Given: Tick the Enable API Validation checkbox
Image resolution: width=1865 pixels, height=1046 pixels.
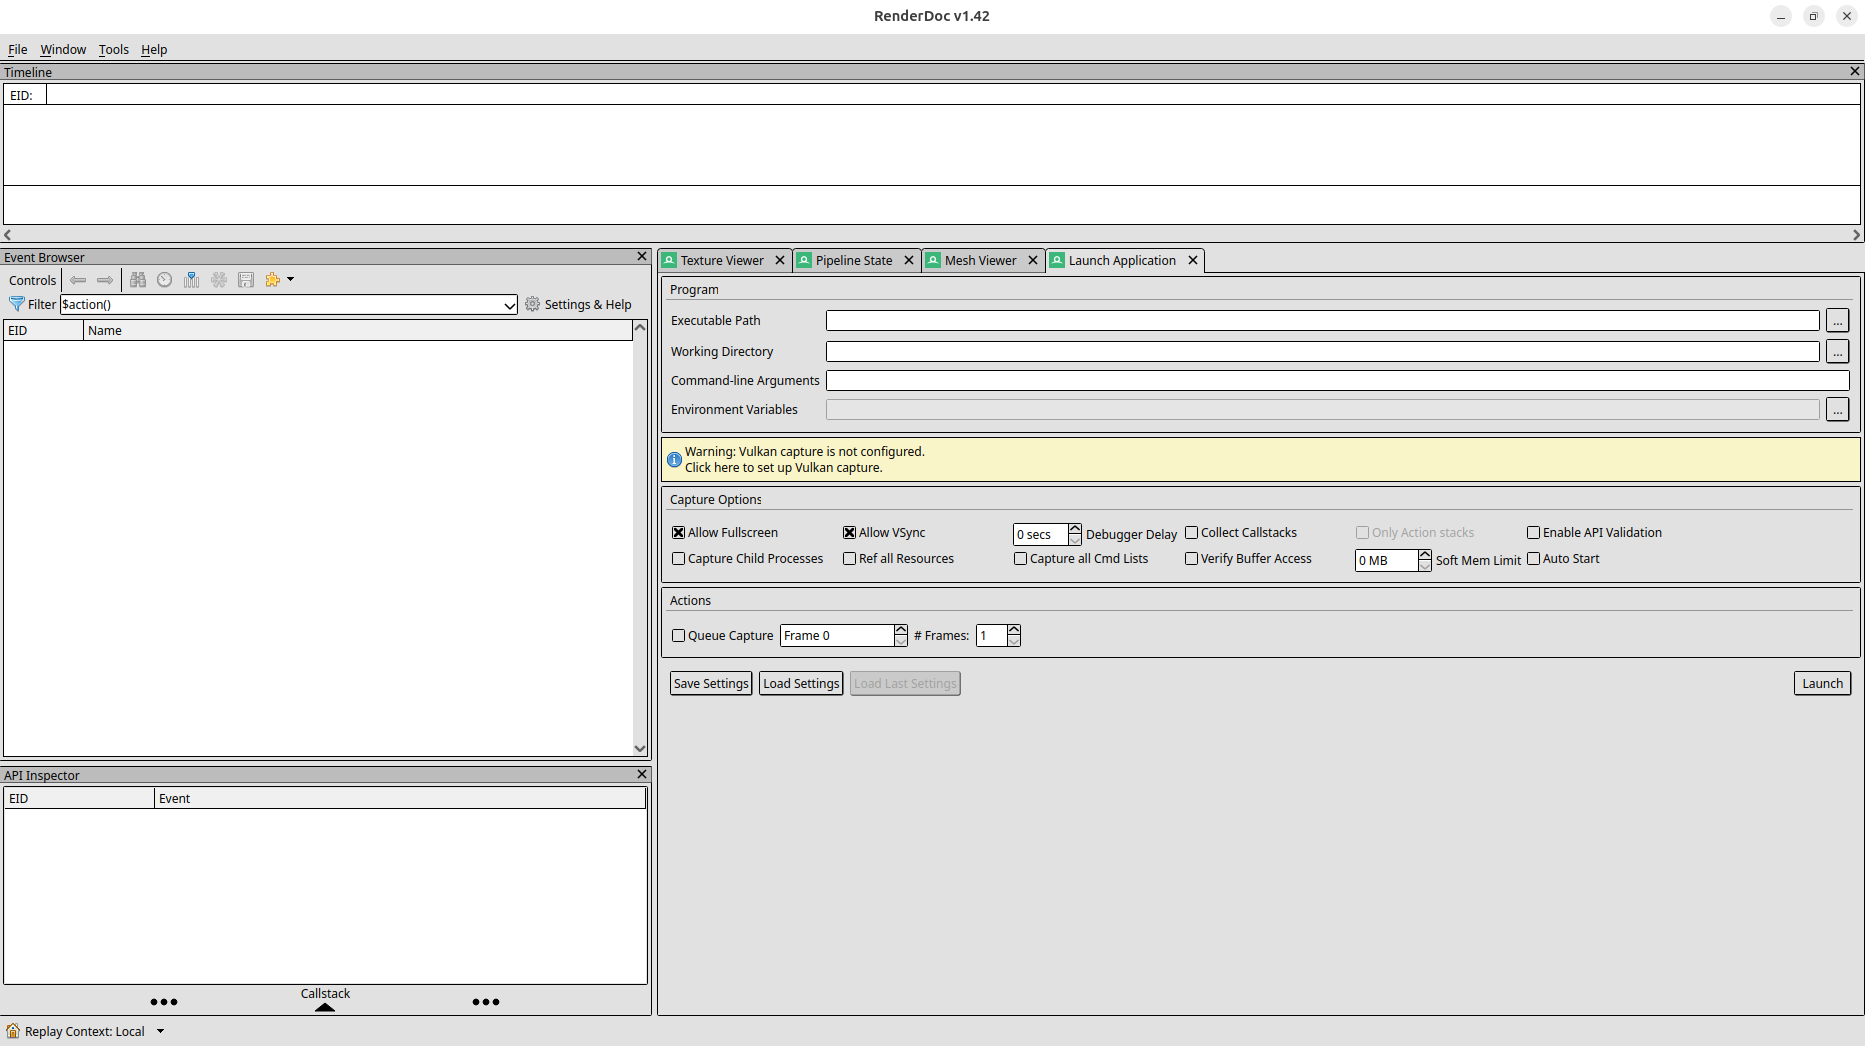Looking at the screenshot, I should (x=1533, y=533).
